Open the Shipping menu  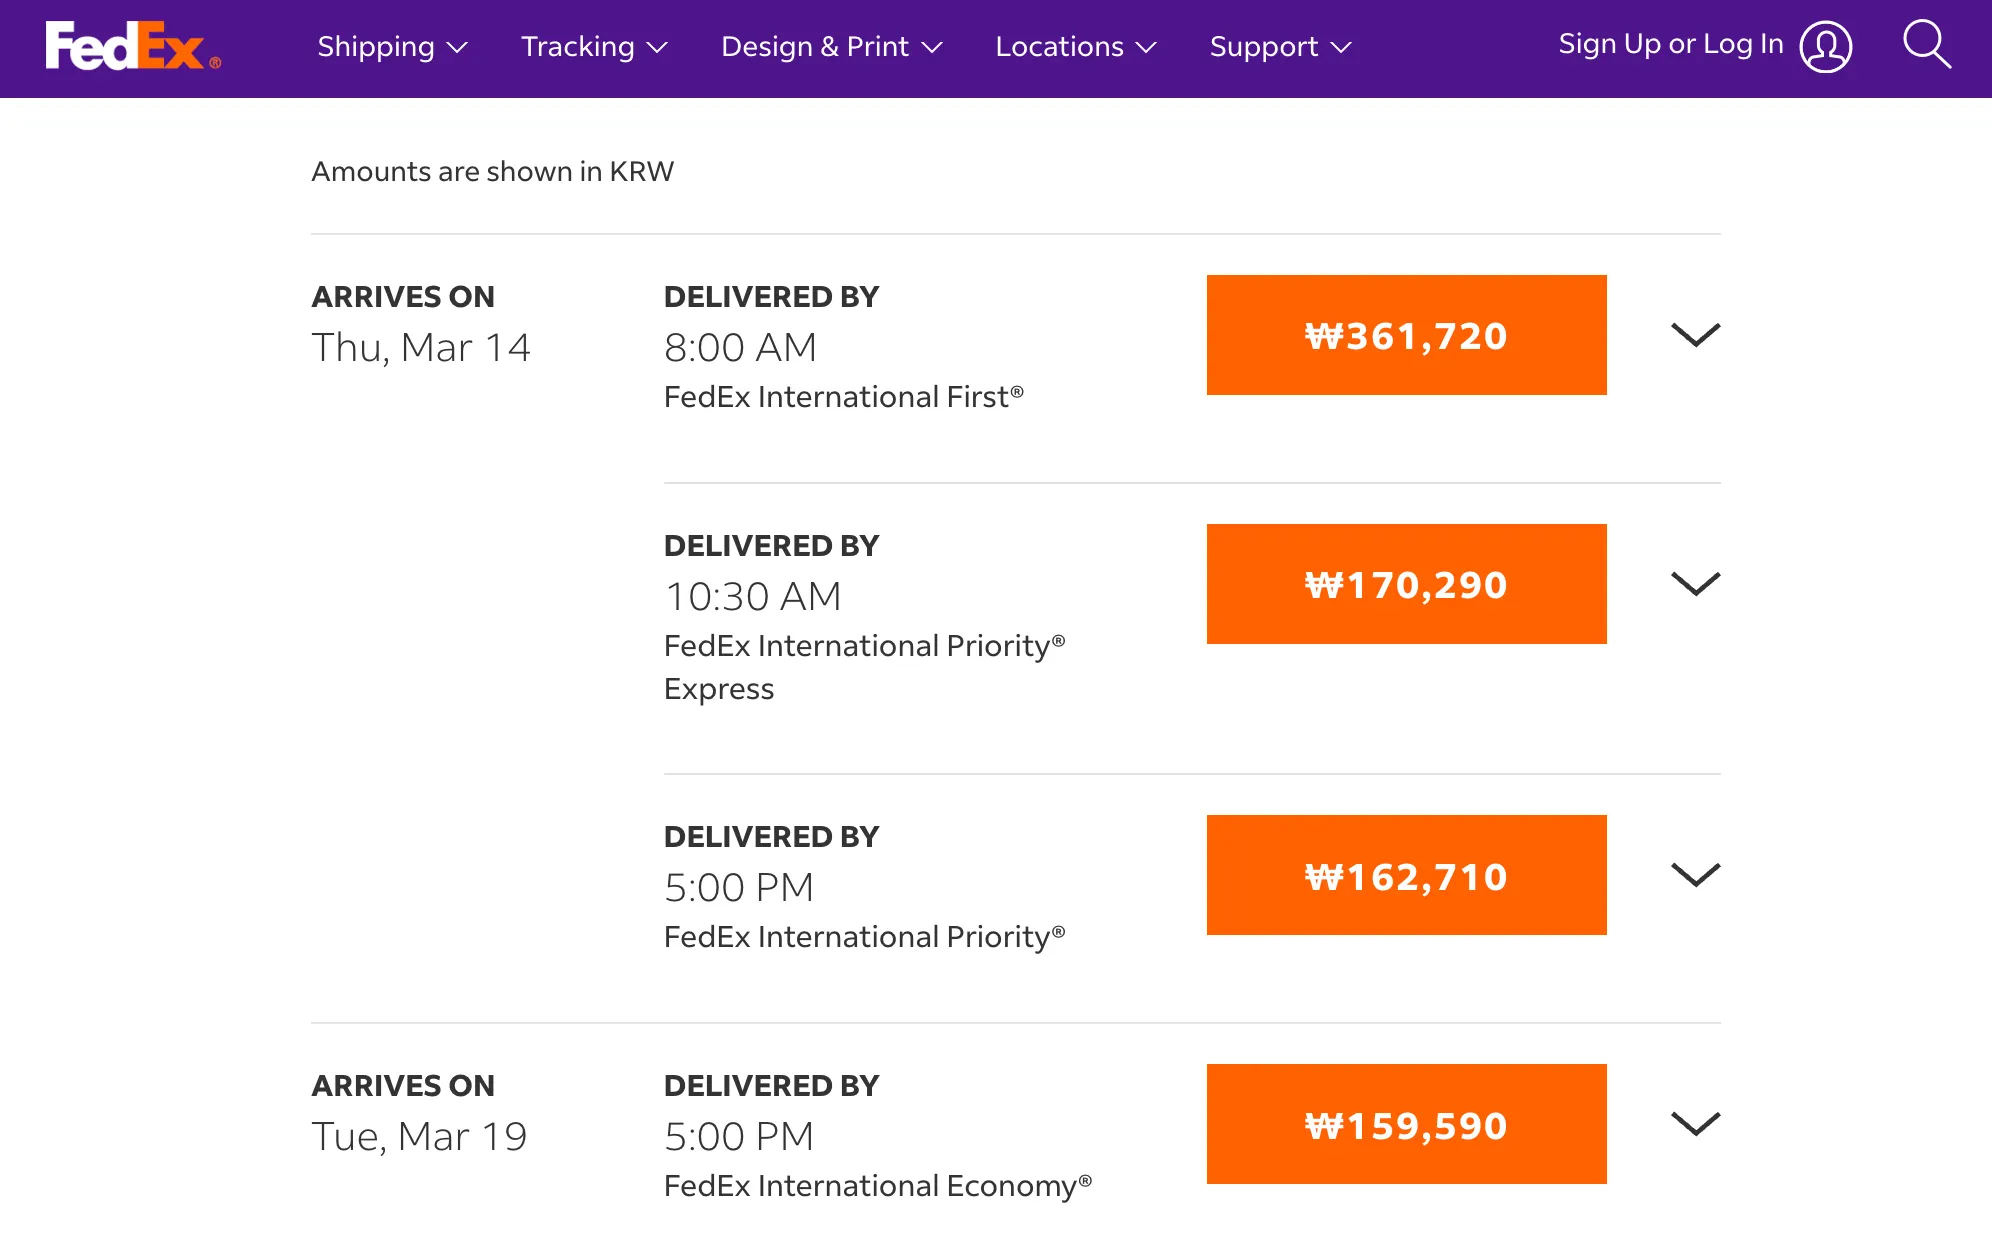pos(376,46)
